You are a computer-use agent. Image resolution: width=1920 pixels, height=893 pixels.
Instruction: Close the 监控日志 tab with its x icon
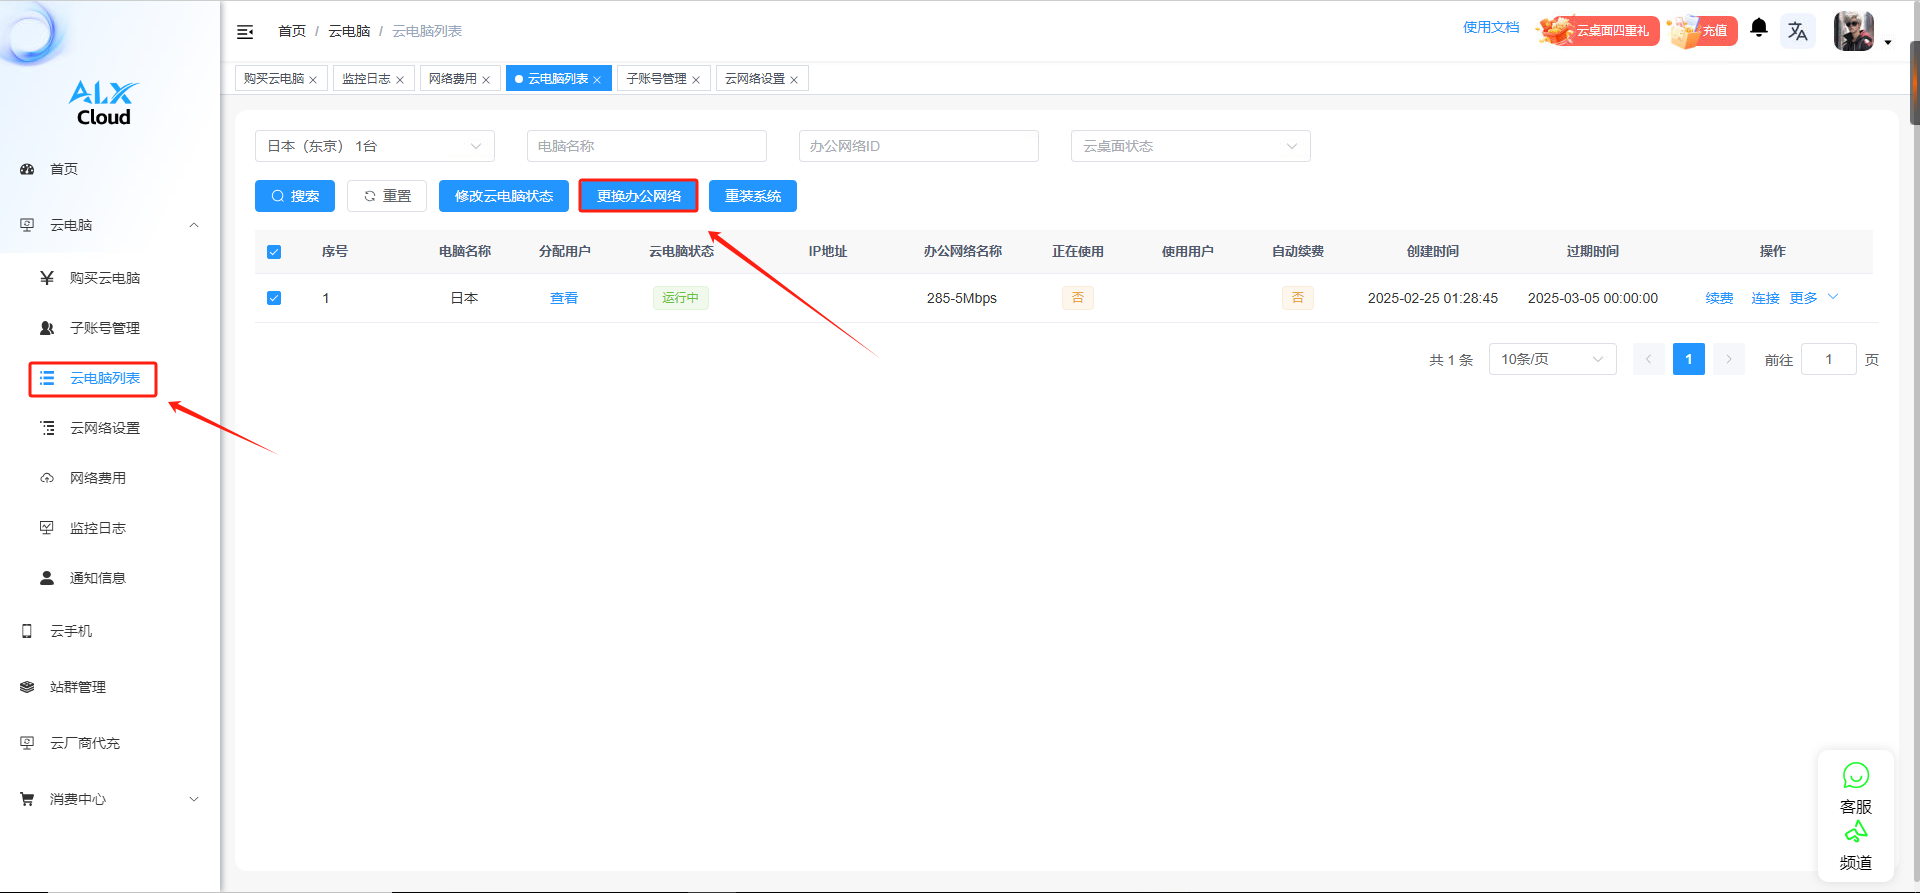click(400, 80)
